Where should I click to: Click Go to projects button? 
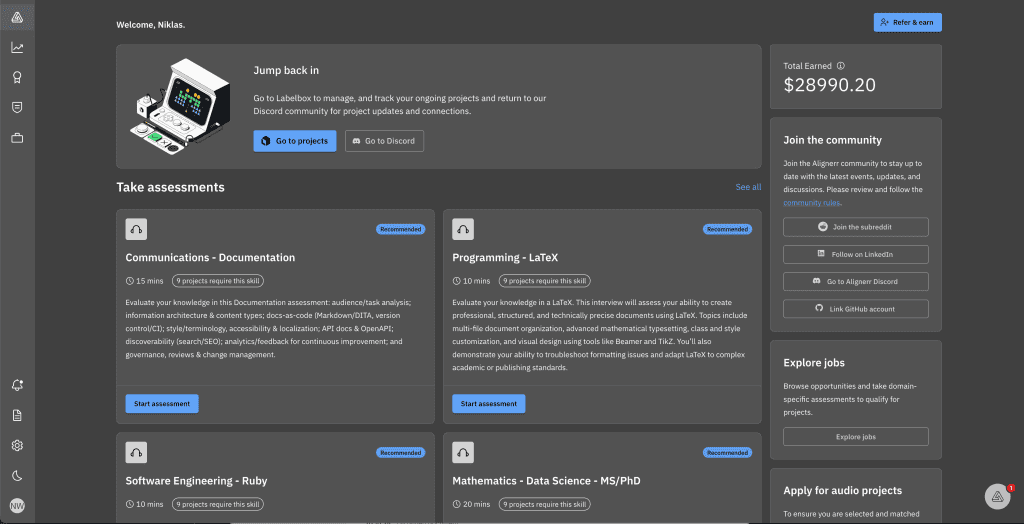pyautogui.click(x=295, y=140)
